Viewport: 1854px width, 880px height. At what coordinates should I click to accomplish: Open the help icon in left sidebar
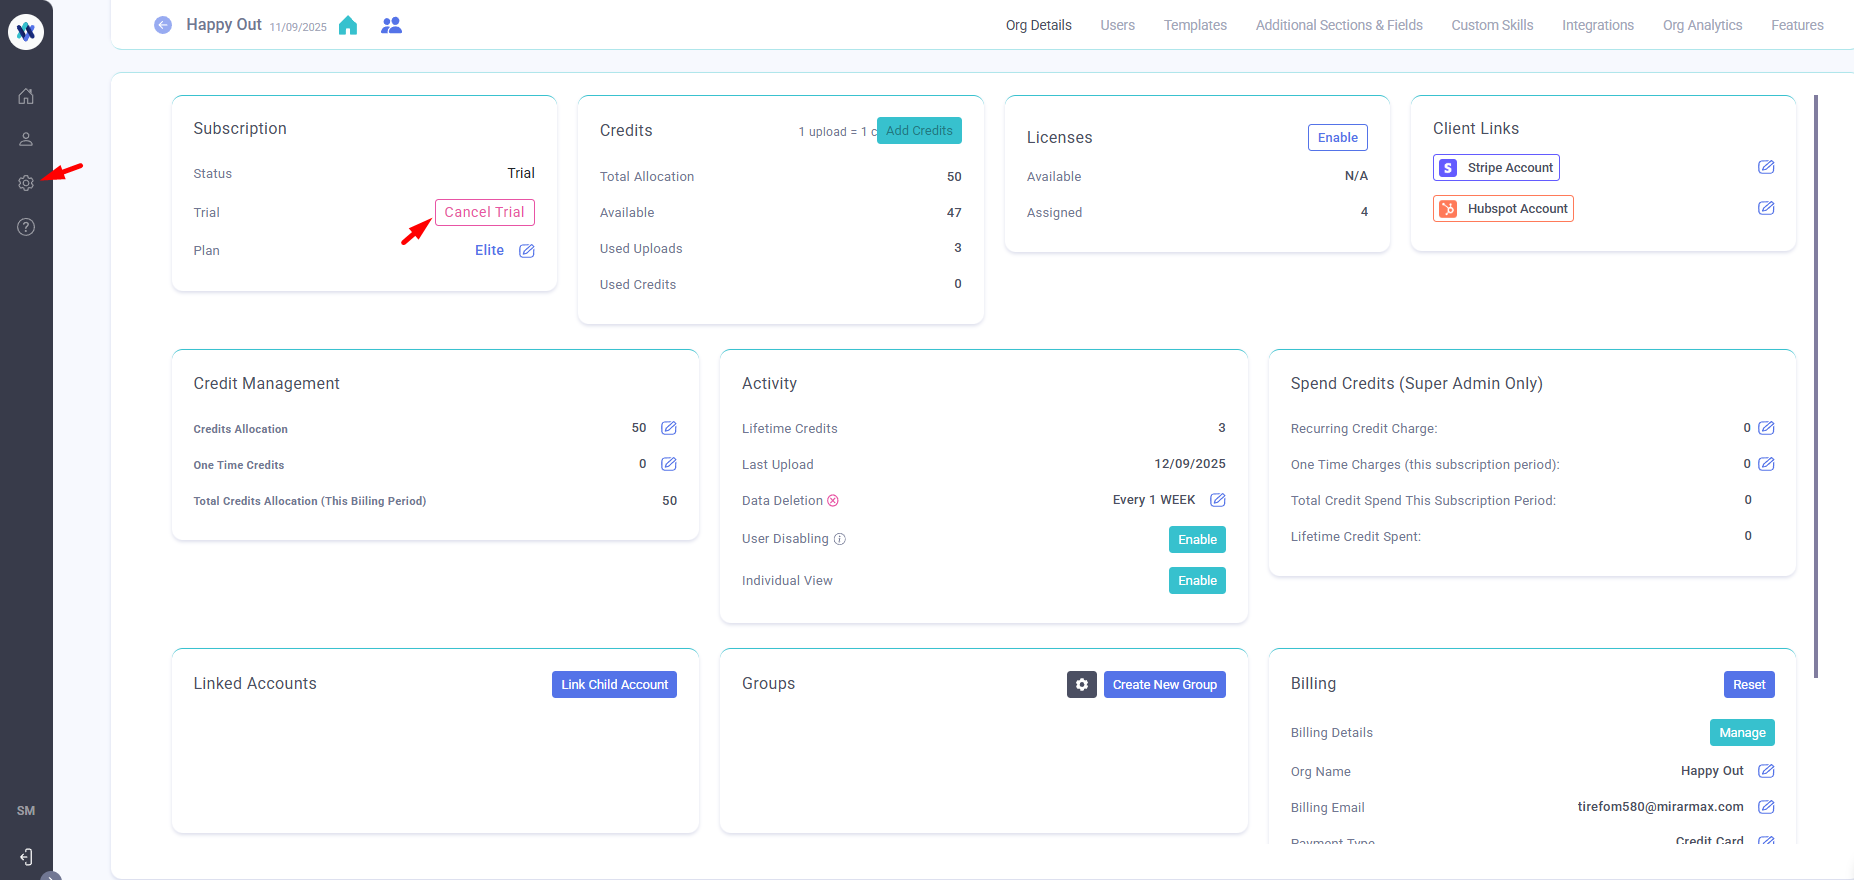point(26,227)
